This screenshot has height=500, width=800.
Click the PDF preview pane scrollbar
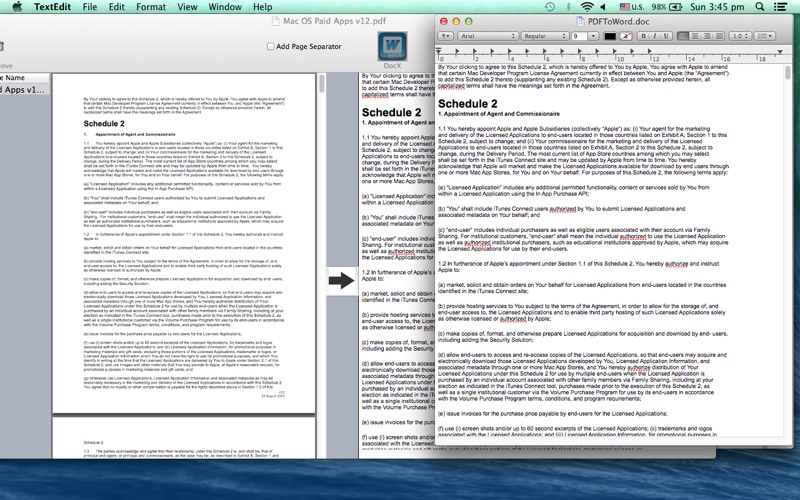[x=321, y=83]
